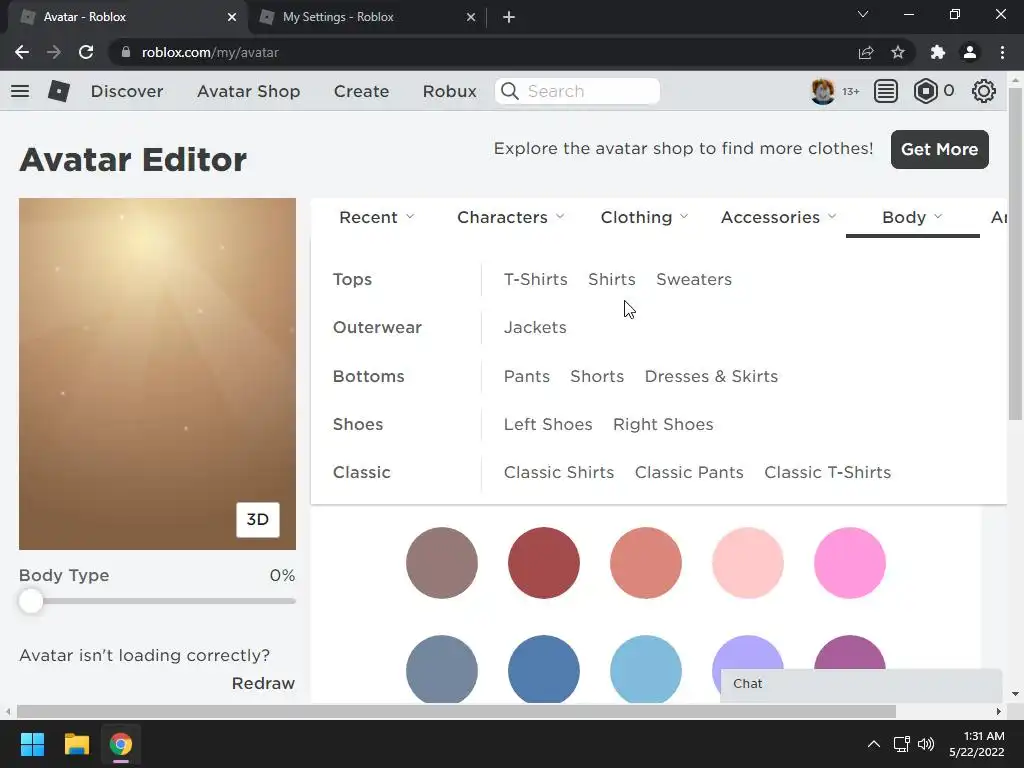This screenshot has width=1024, height=768.
Task: Select Classic T-Shirts option
Action: tap(827, 473)
